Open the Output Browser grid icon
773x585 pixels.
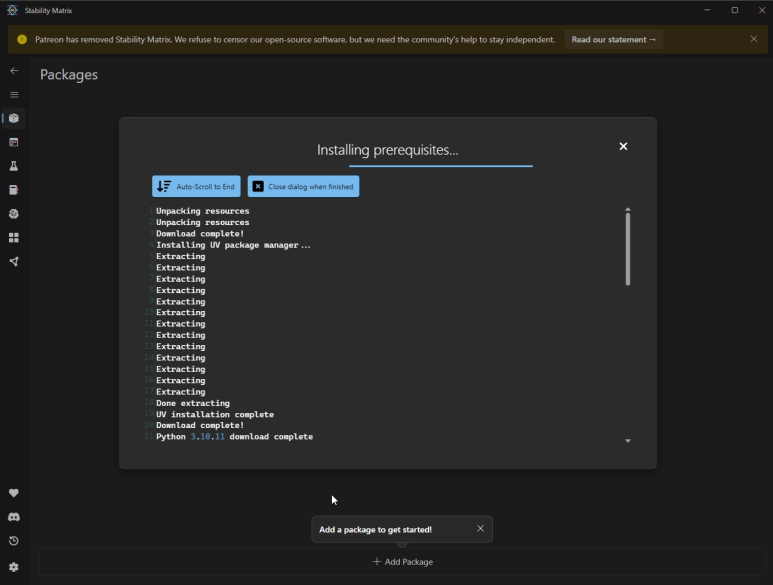(14, 238)
